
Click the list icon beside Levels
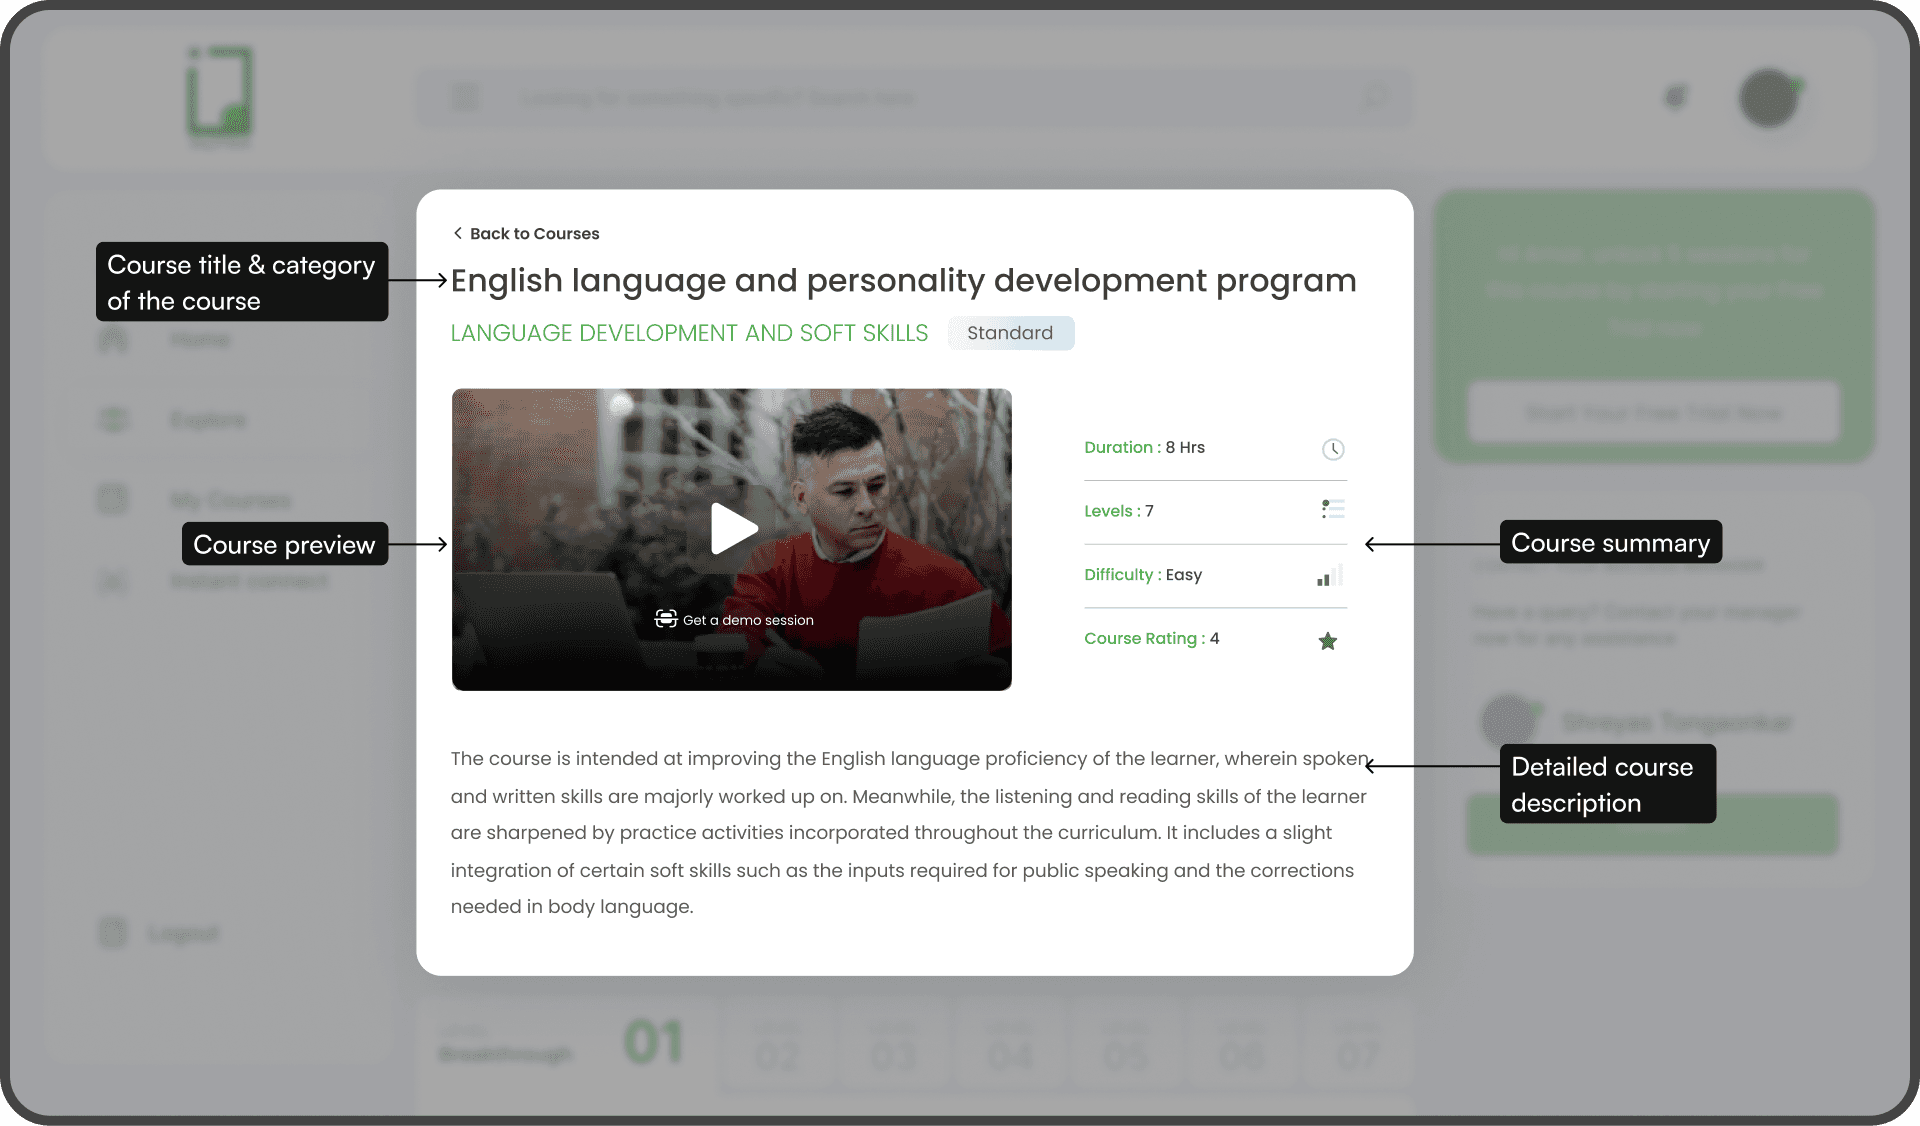(x=1332, y=510)
